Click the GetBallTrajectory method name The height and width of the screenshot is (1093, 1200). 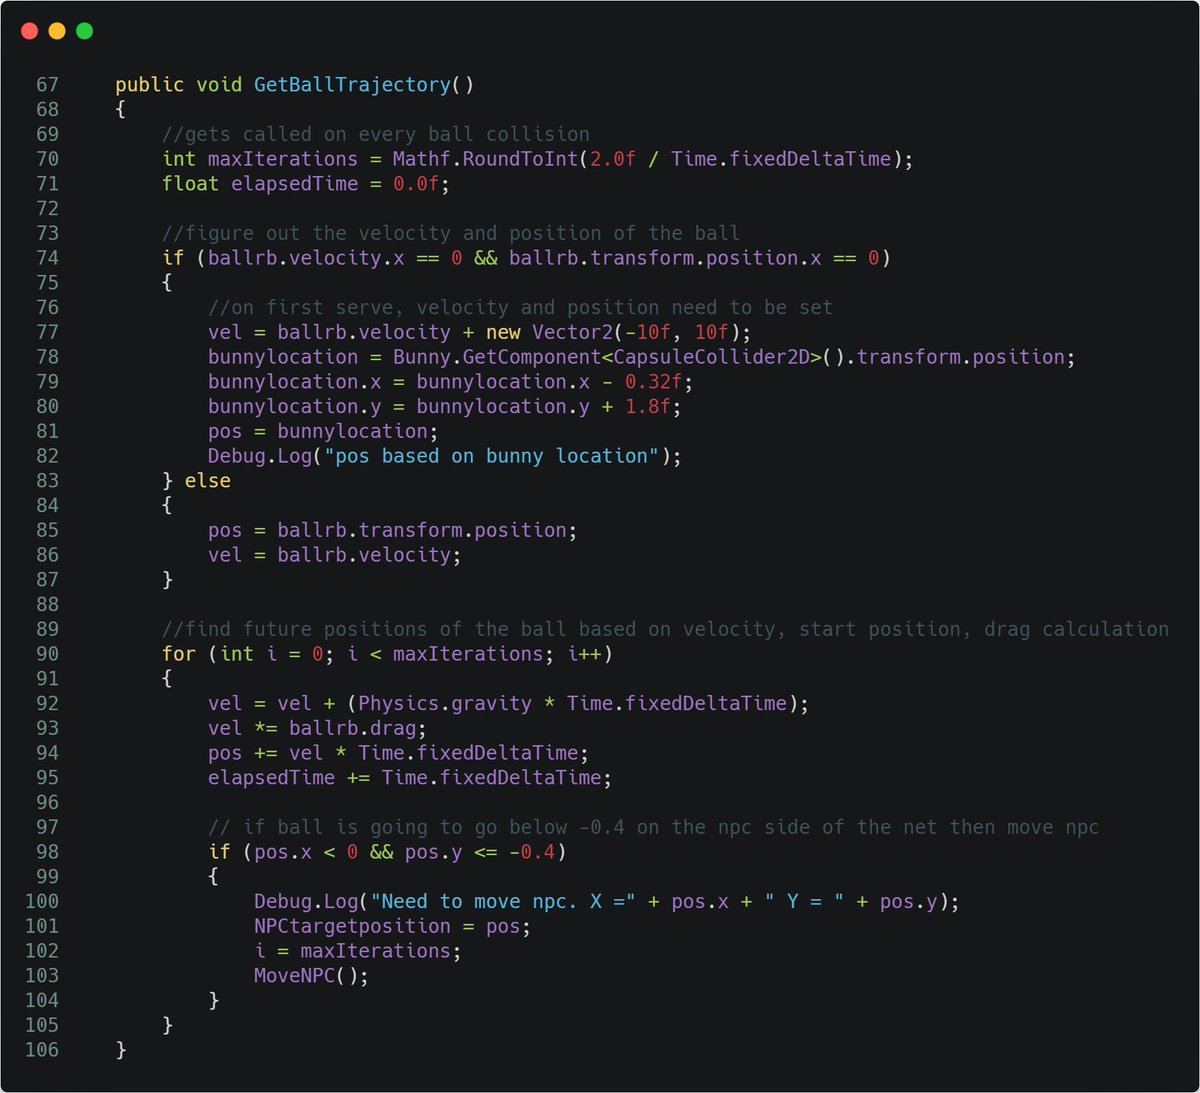(x=352, y=85)
